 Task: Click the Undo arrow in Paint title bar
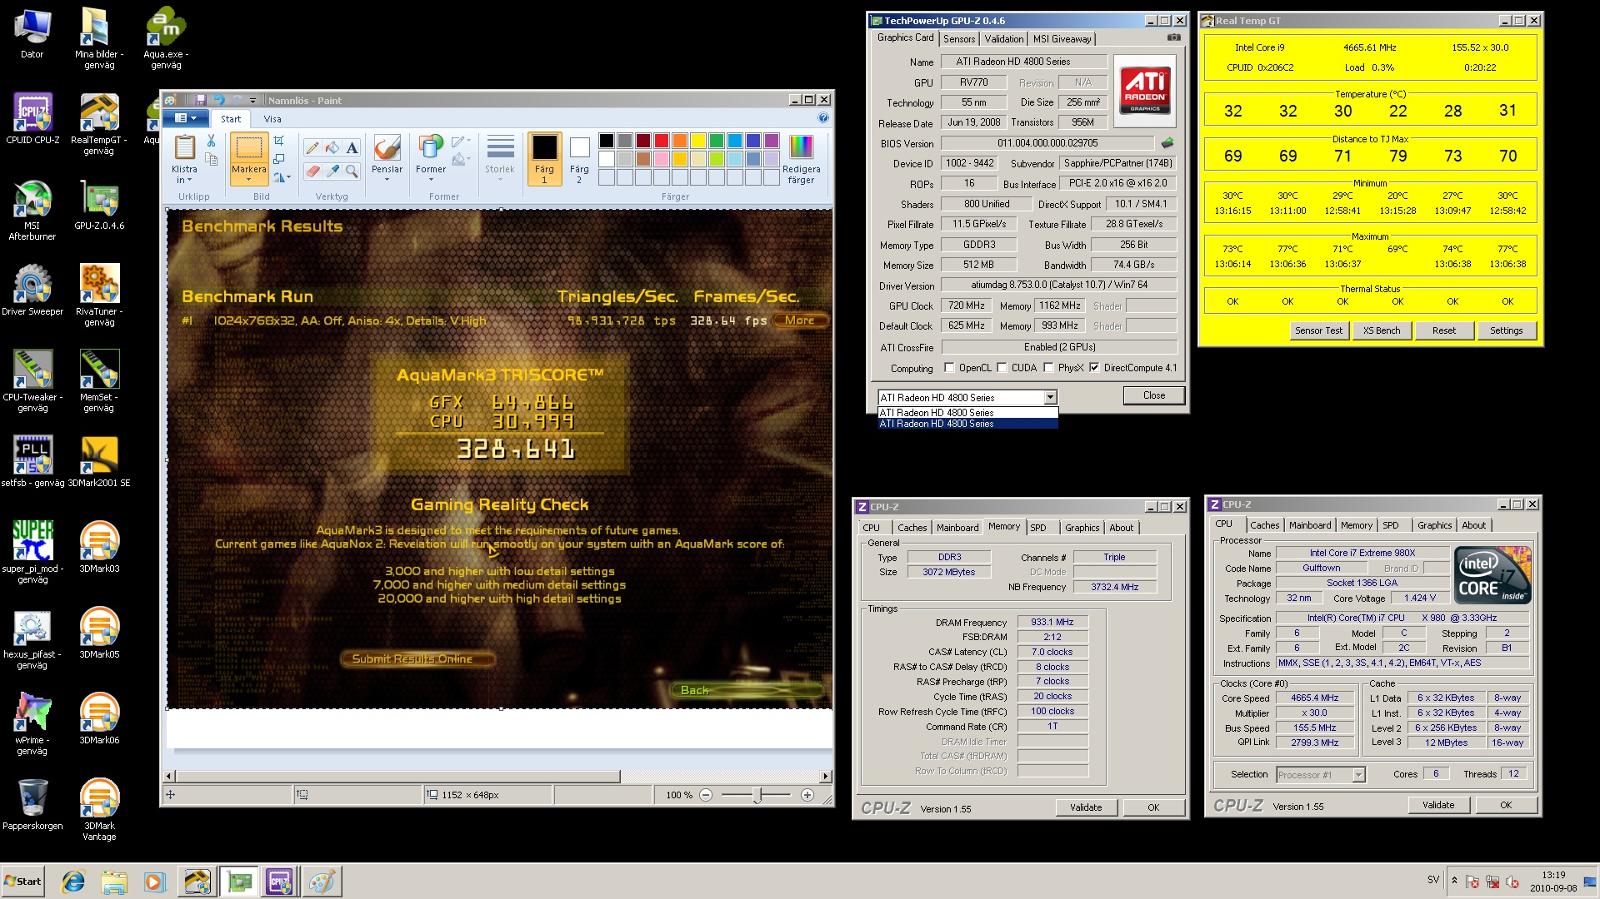tap(218, 100)
